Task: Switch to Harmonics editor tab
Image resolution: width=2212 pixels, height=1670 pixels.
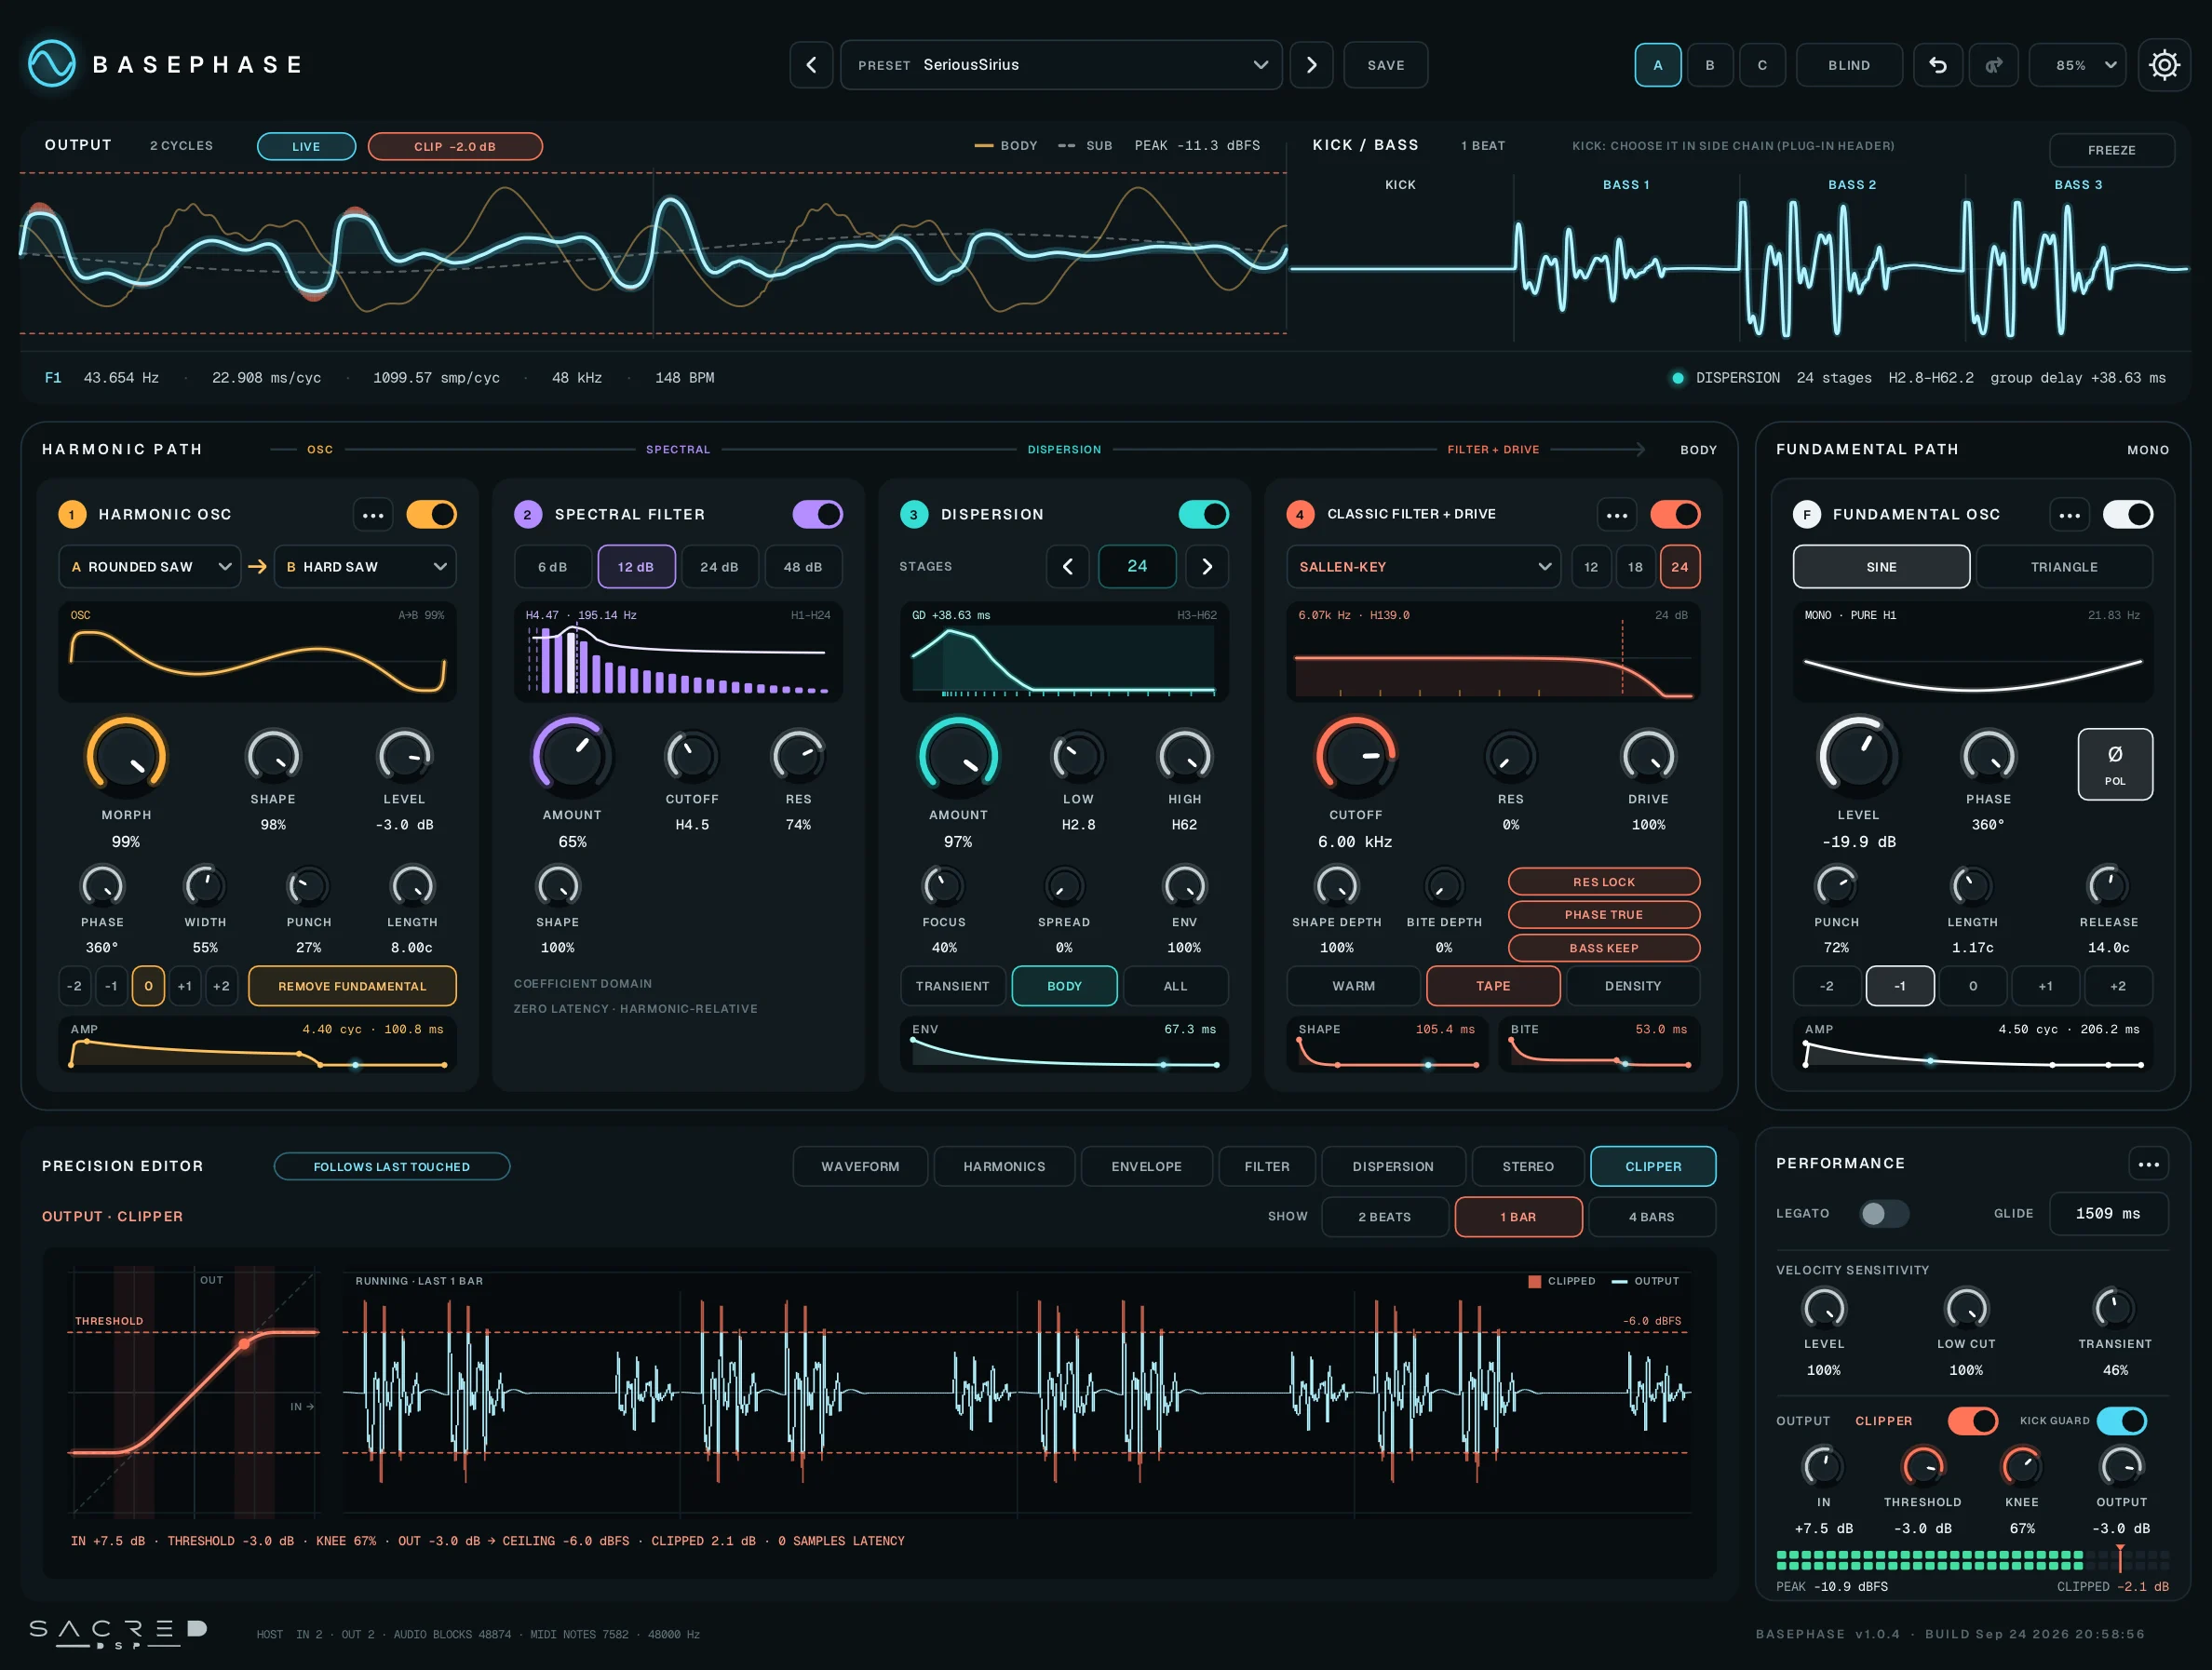Action: click(1004, 1167)
